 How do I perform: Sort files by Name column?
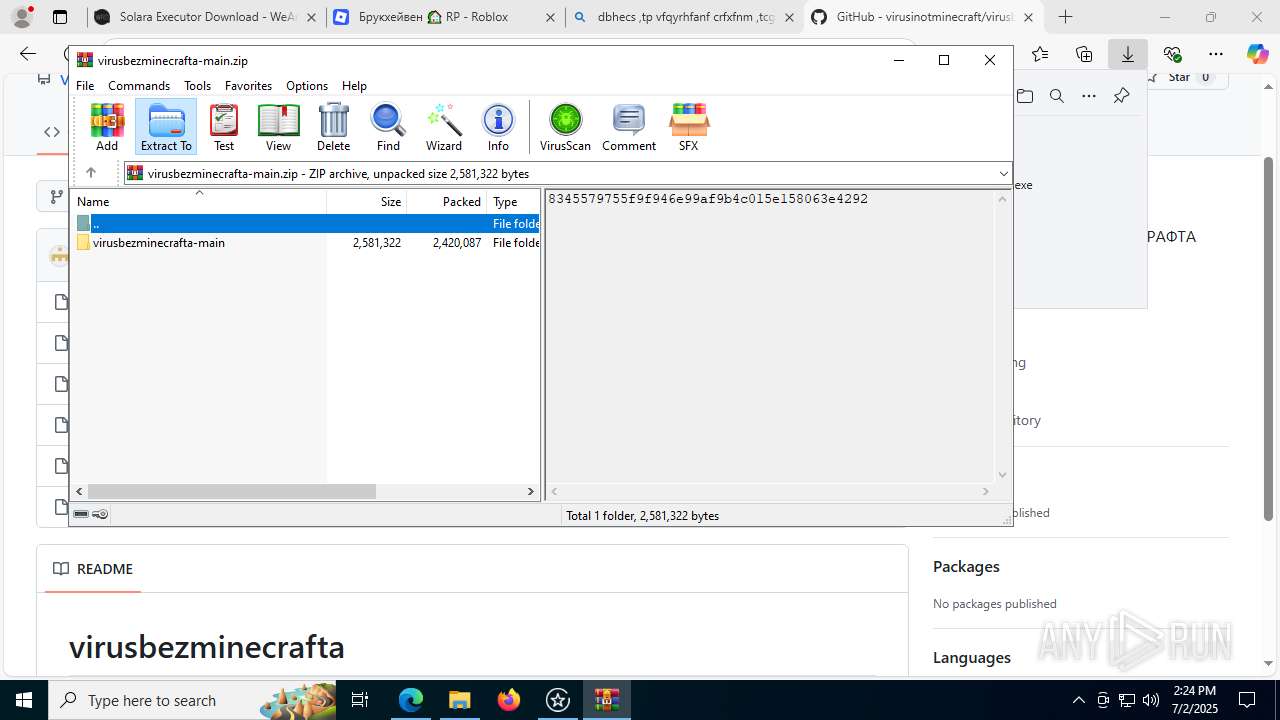200,201
